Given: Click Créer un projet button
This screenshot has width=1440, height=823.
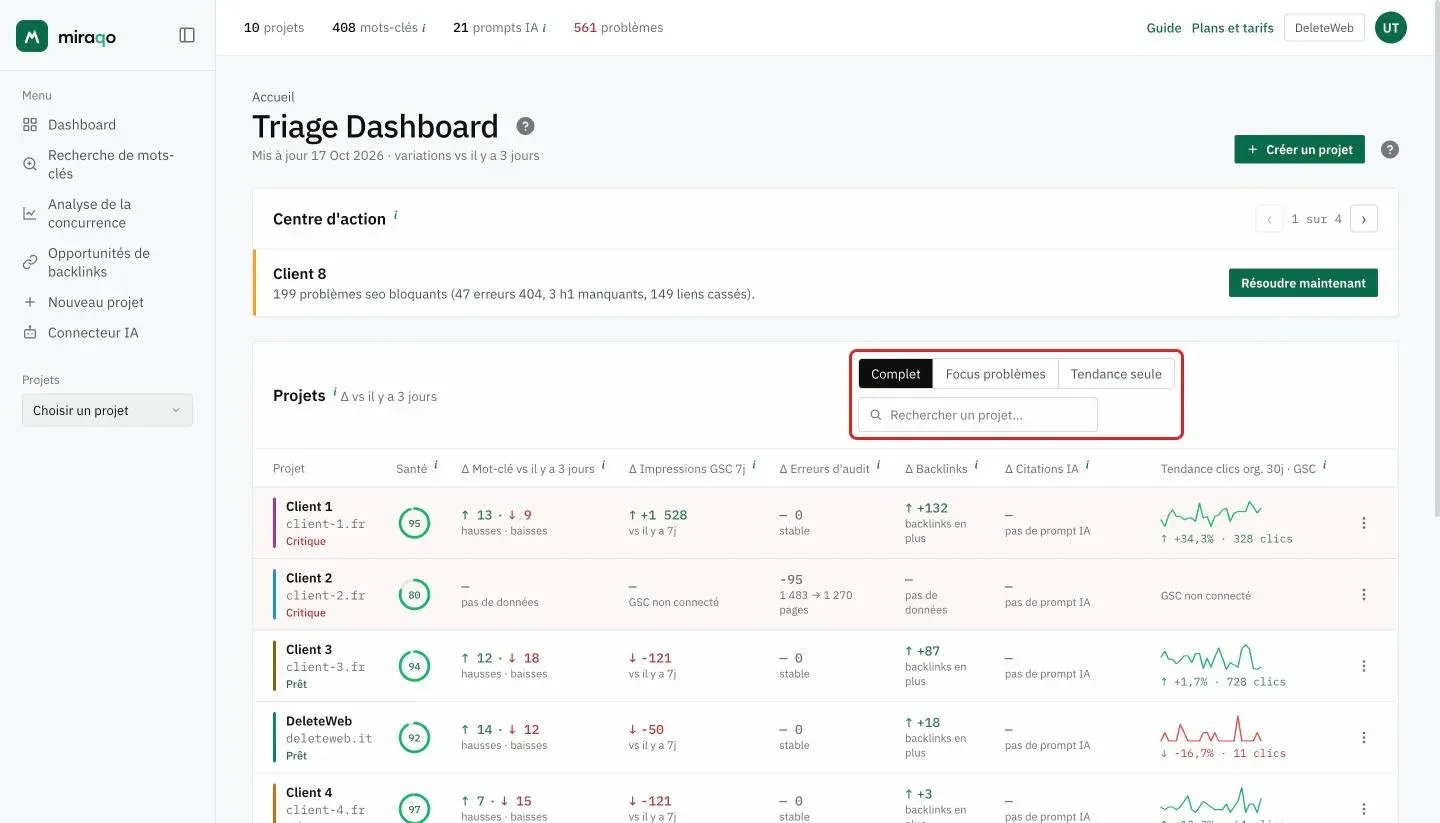Looking at the screenshot, I should (x=1299, y=150).
